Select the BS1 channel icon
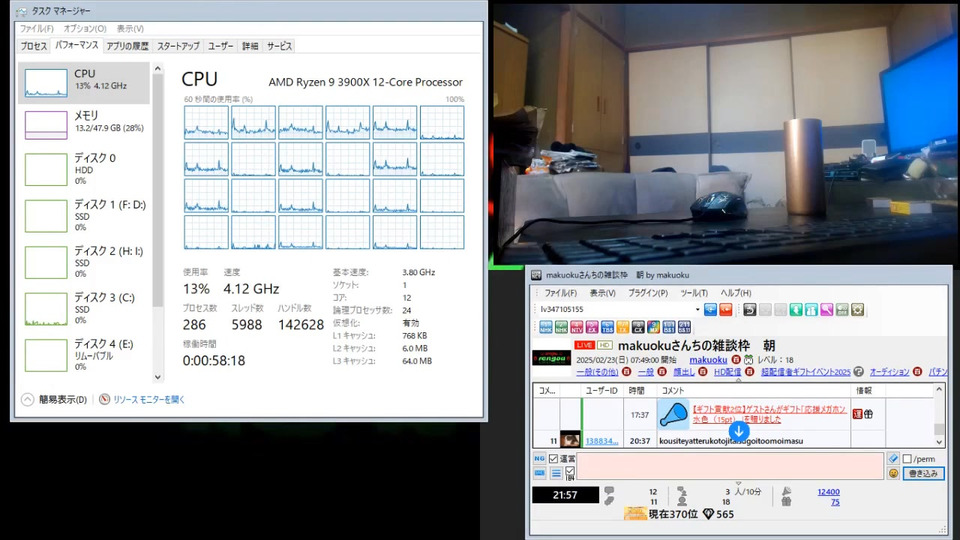 (669, 327)
